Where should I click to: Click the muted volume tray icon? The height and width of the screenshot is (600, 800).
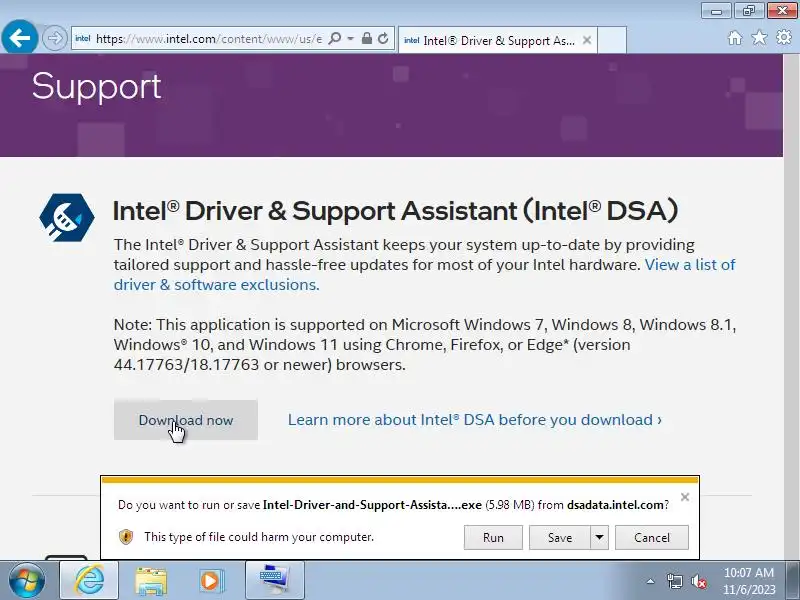point(698,581)
